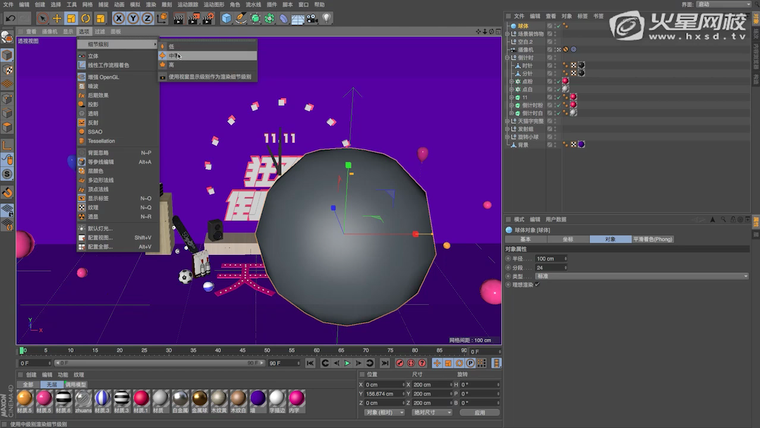Toggle the 理想渲染 checkbox
The image size is (760, 428).
(537, 284)
